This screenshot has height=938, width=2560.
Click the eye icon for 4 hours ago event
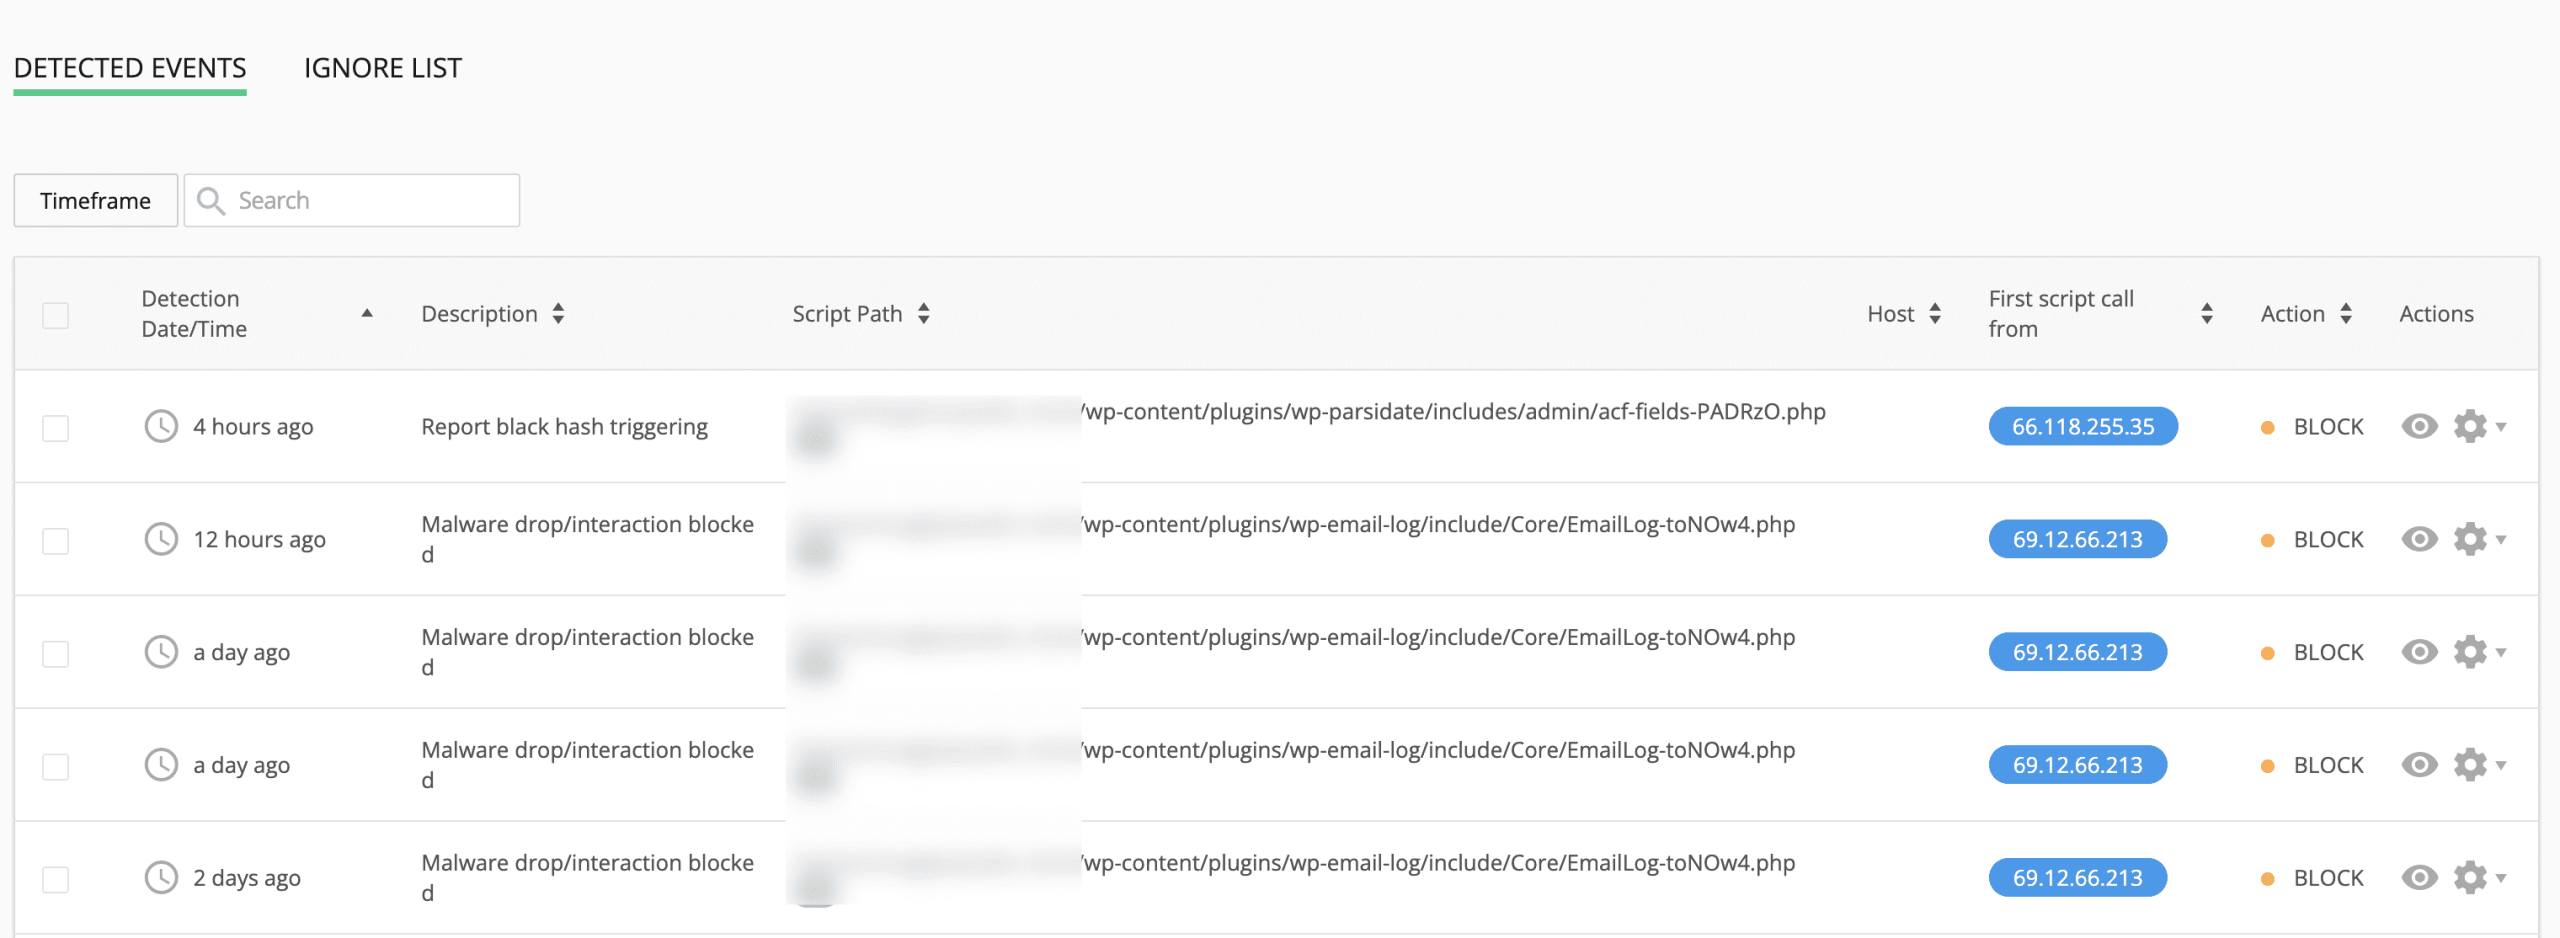2418,427
